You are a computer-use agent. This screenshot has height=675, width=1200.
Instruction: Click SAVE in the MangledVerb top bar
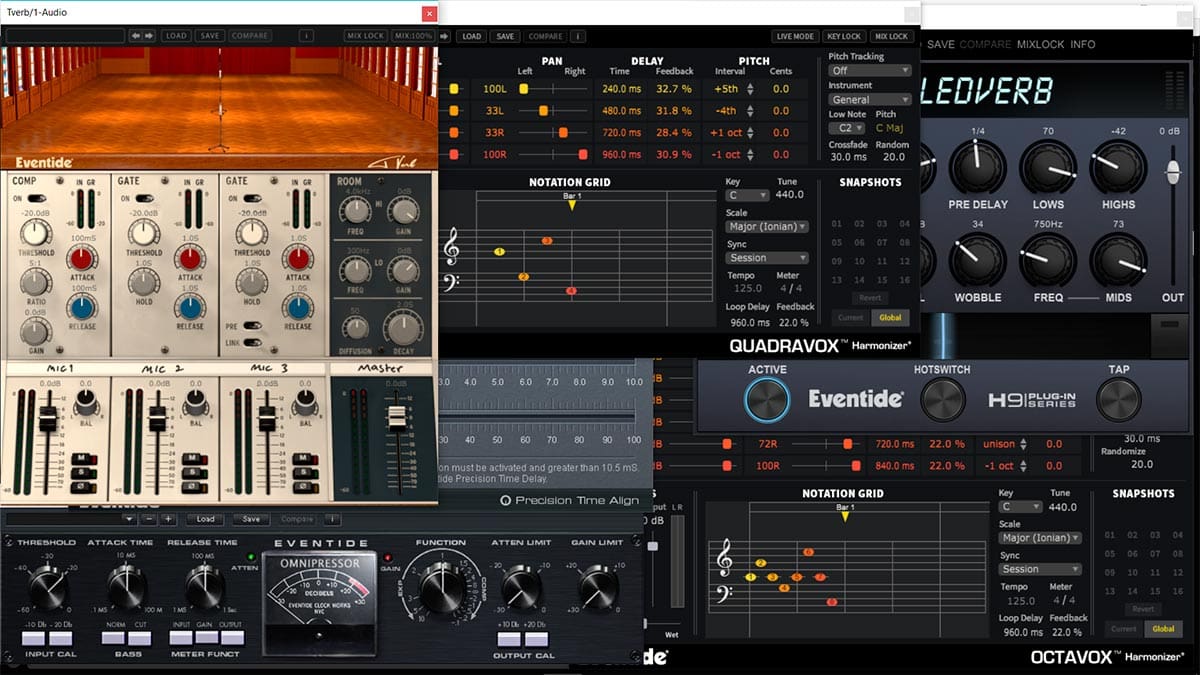(940, 44)
